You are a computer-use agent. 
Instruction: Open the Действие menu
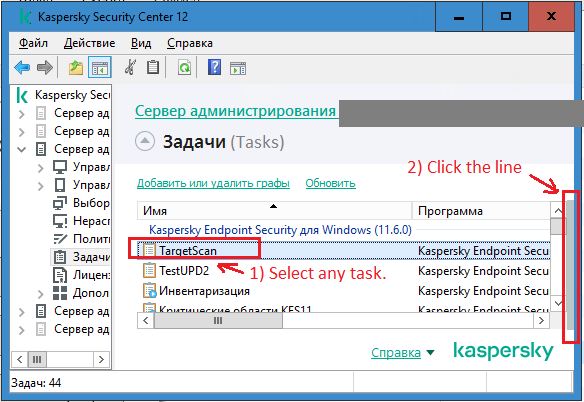point(89,43)
